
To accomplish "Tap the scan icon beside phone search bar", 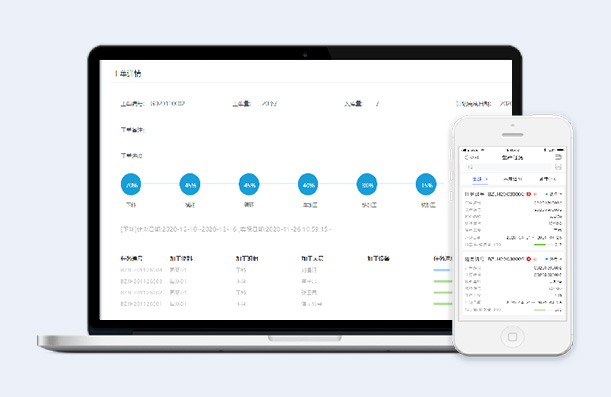I will pyautogui.click(x=558, y=167).
